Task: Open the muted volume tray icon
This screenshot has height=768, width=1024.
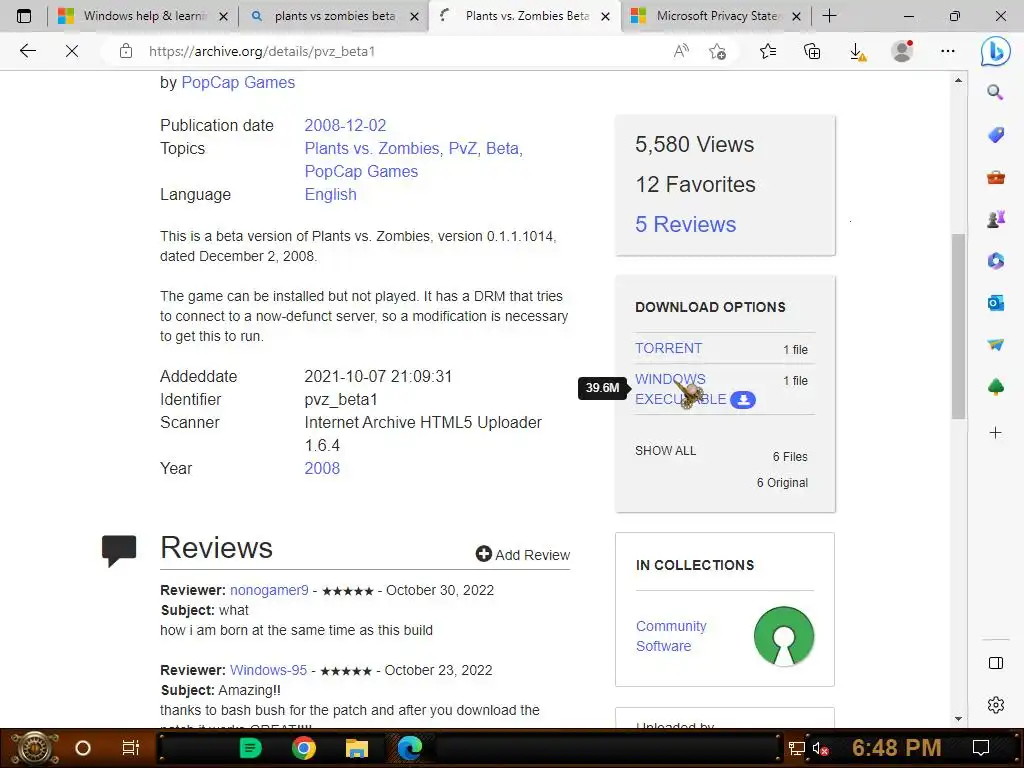Action: (x=820, y=748)
